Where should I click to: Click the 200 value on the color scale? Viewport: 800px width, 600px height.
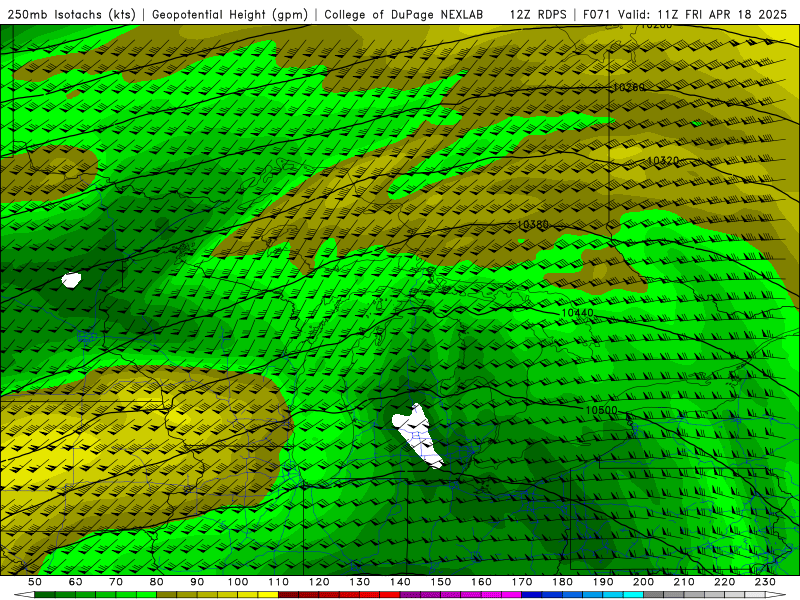pos(643,582)
